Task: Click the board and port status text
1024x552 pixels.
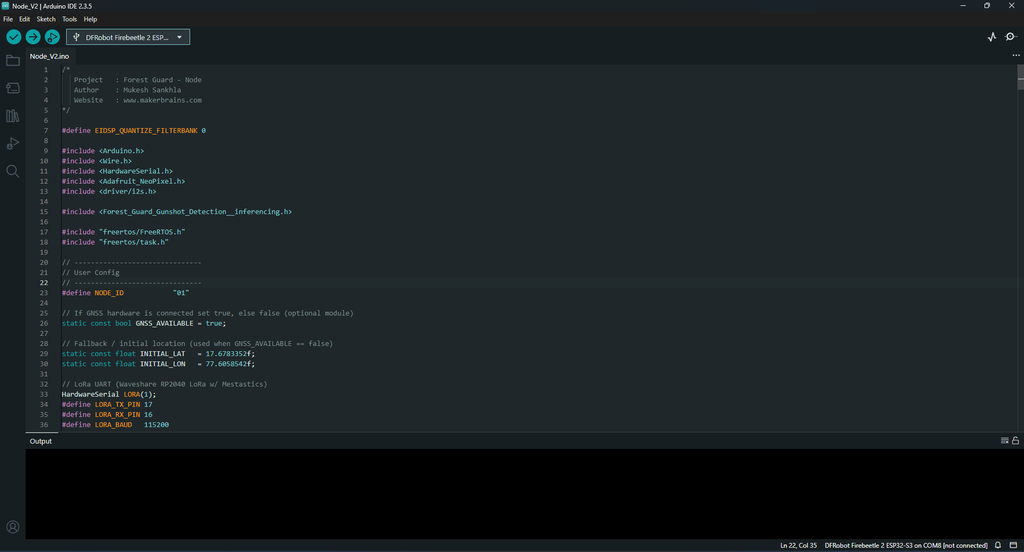Action: coord(906,545)
